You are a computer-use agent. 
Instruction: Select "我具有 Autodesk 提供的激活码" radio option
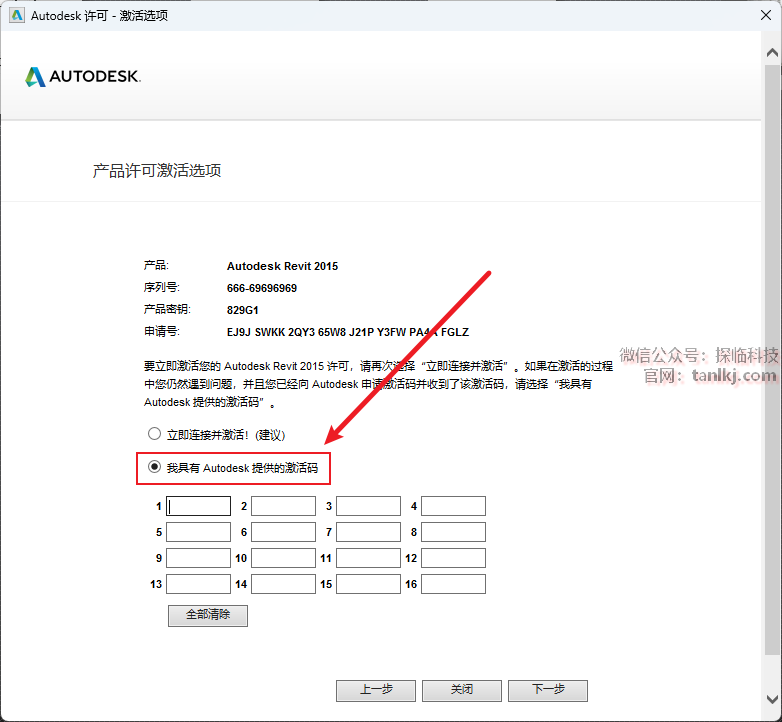(x=154, y=467)
